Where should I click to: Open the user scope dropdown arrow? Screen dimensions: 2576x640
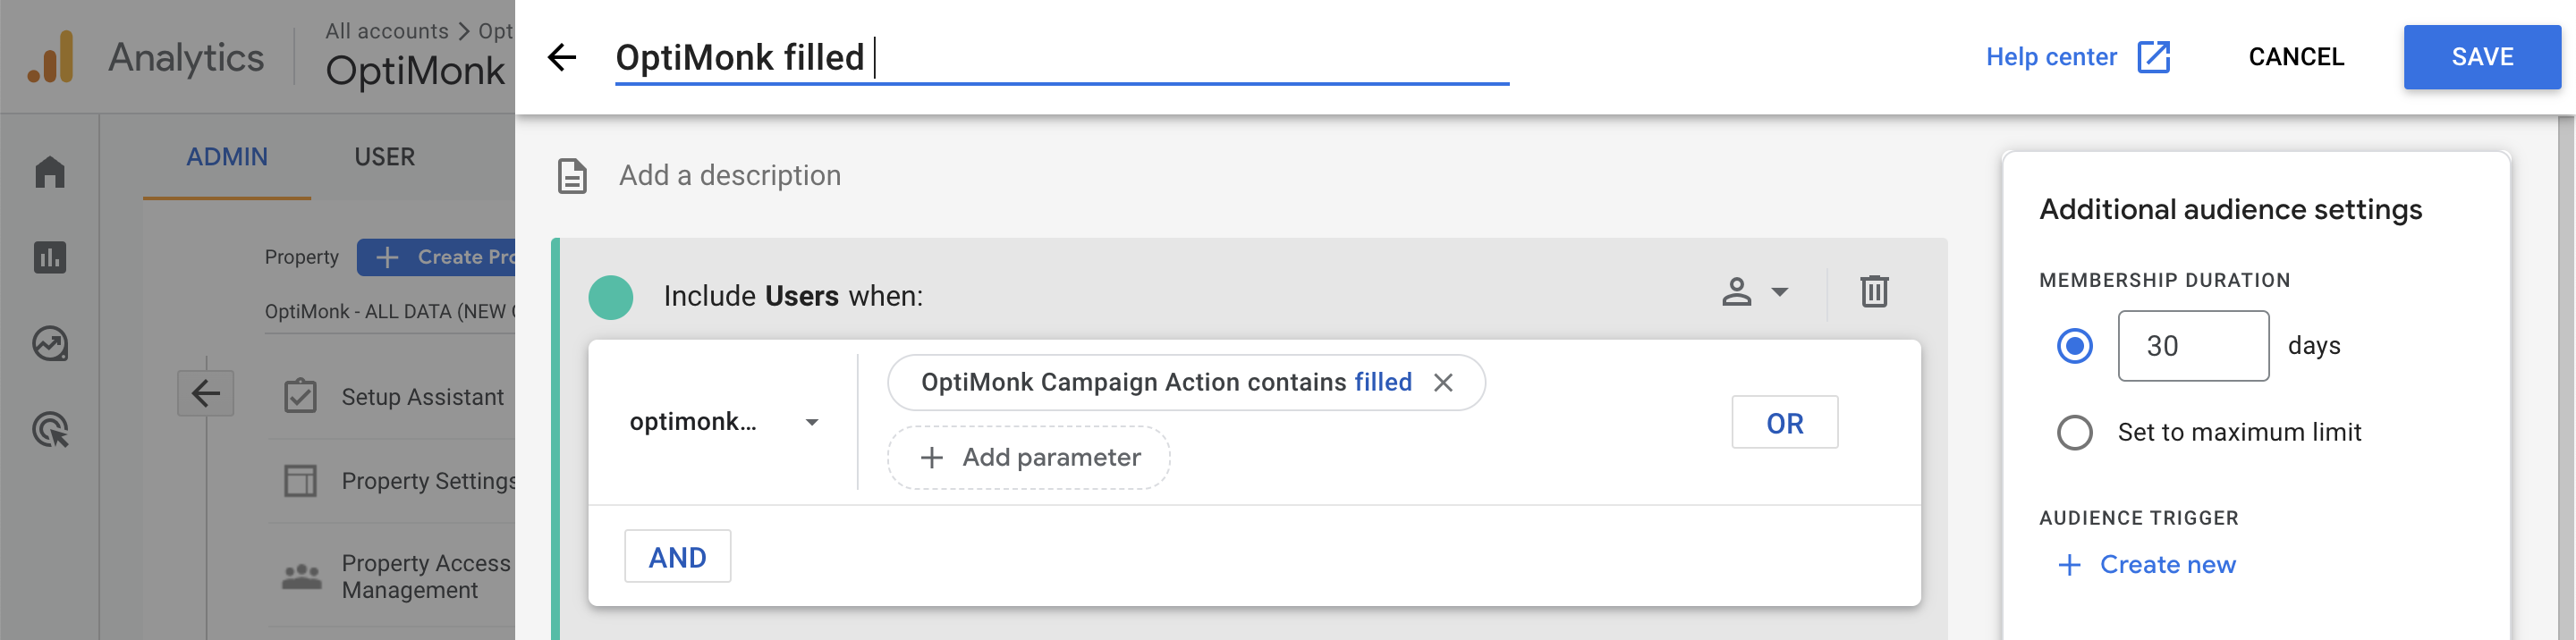pyautogui.click(x=1779, y=292)
